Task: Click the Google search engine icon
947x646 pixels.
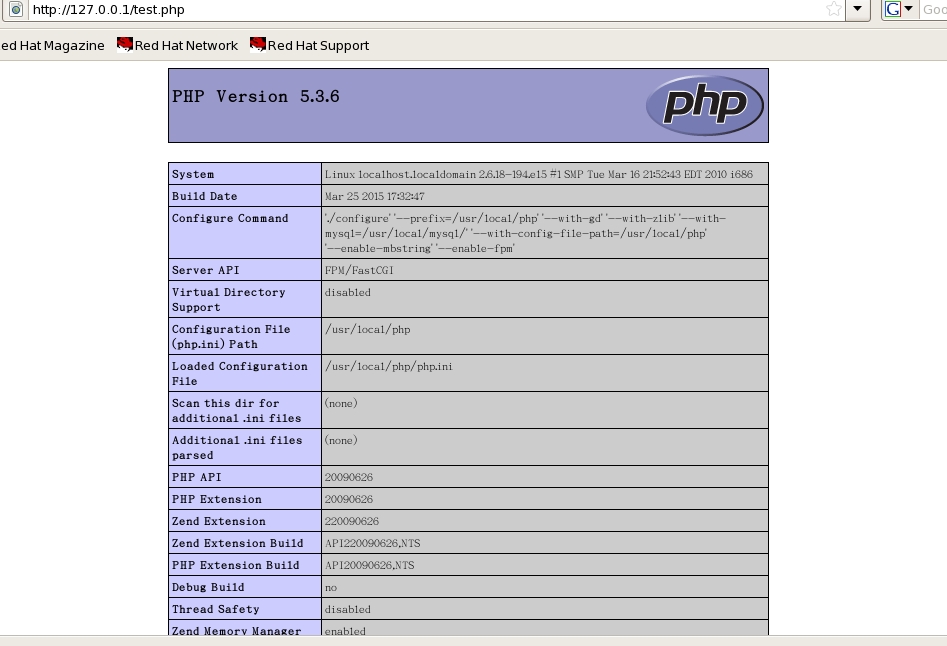Action: pos(893,9)
